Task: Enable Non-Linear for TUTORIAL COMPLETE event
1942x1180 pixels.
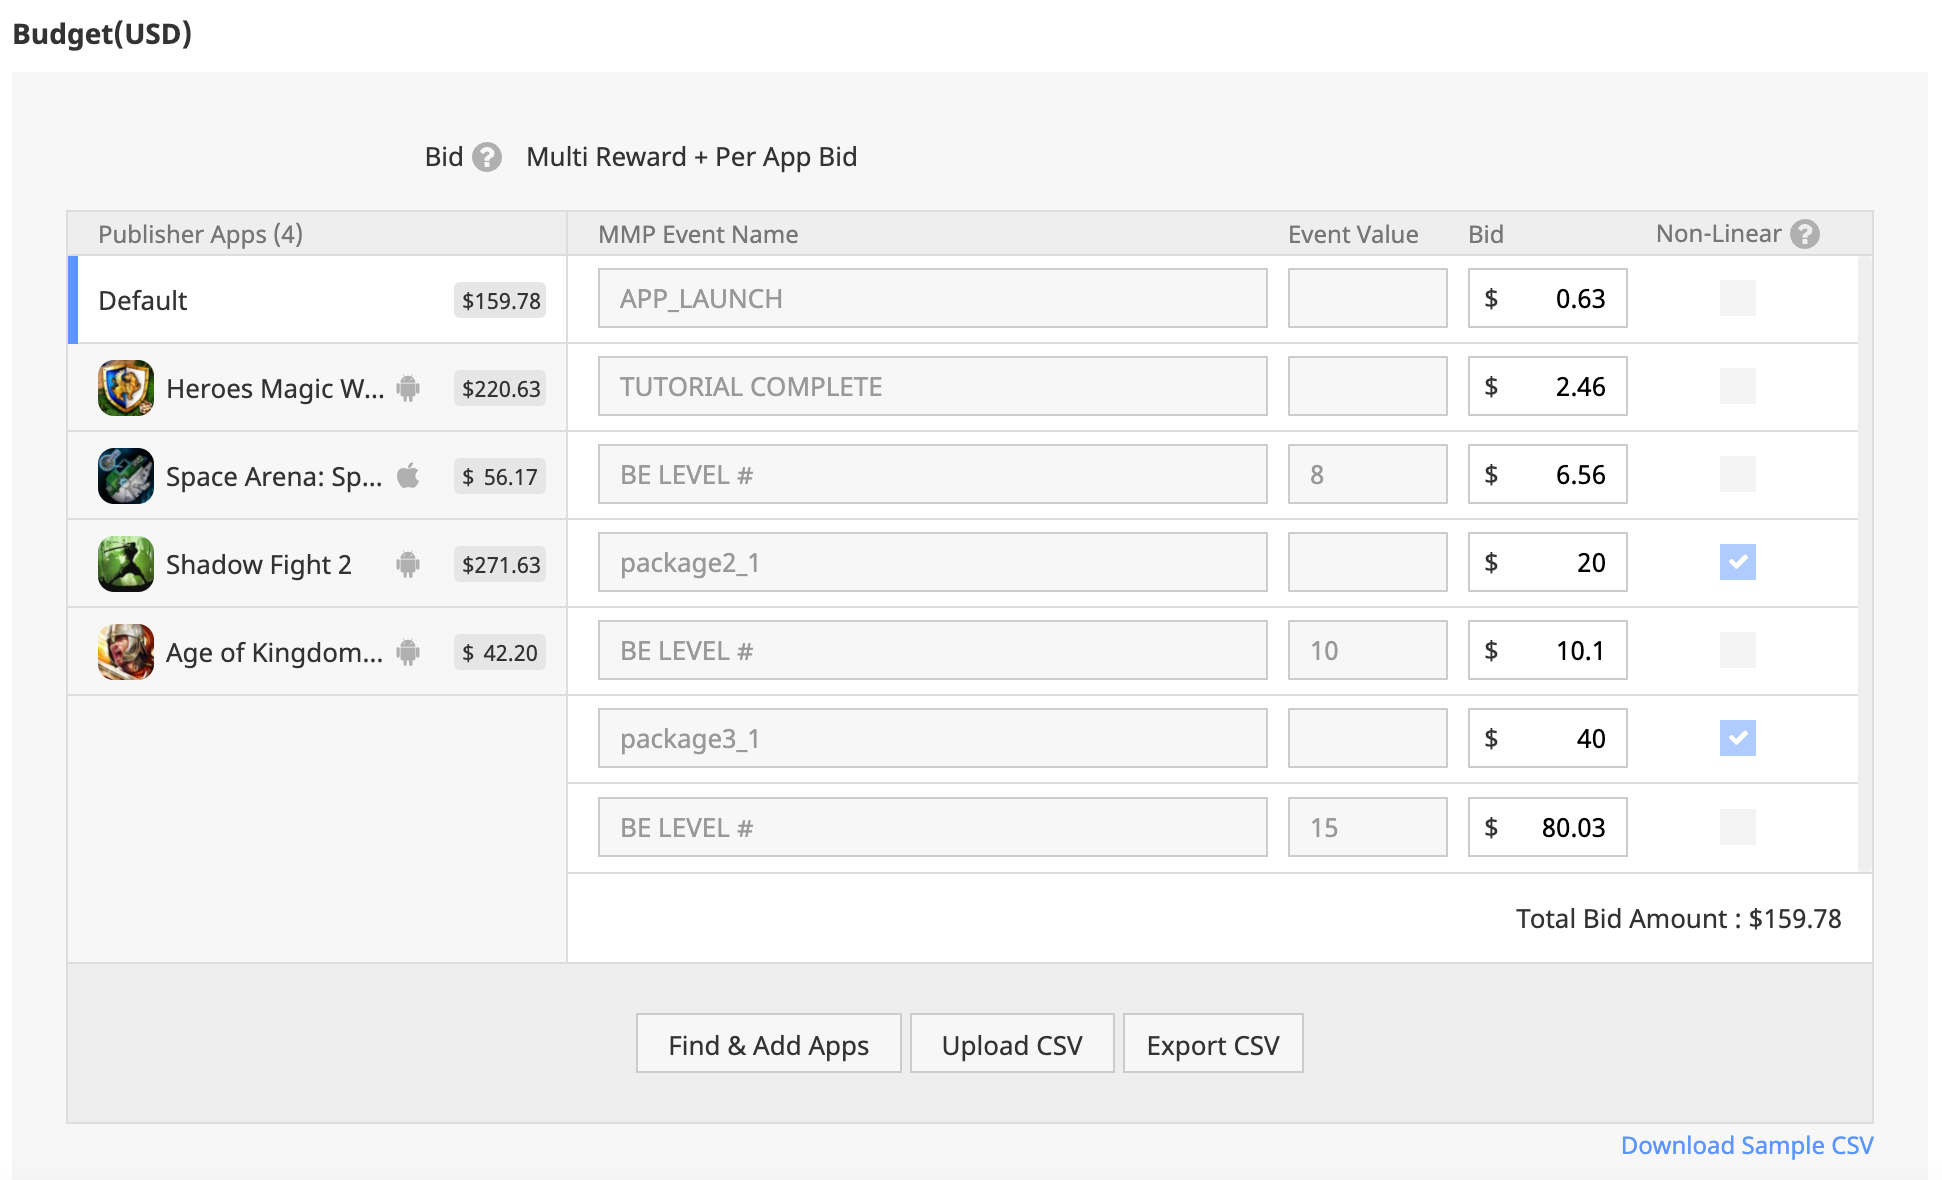Action: click(x=1737, y=386)
